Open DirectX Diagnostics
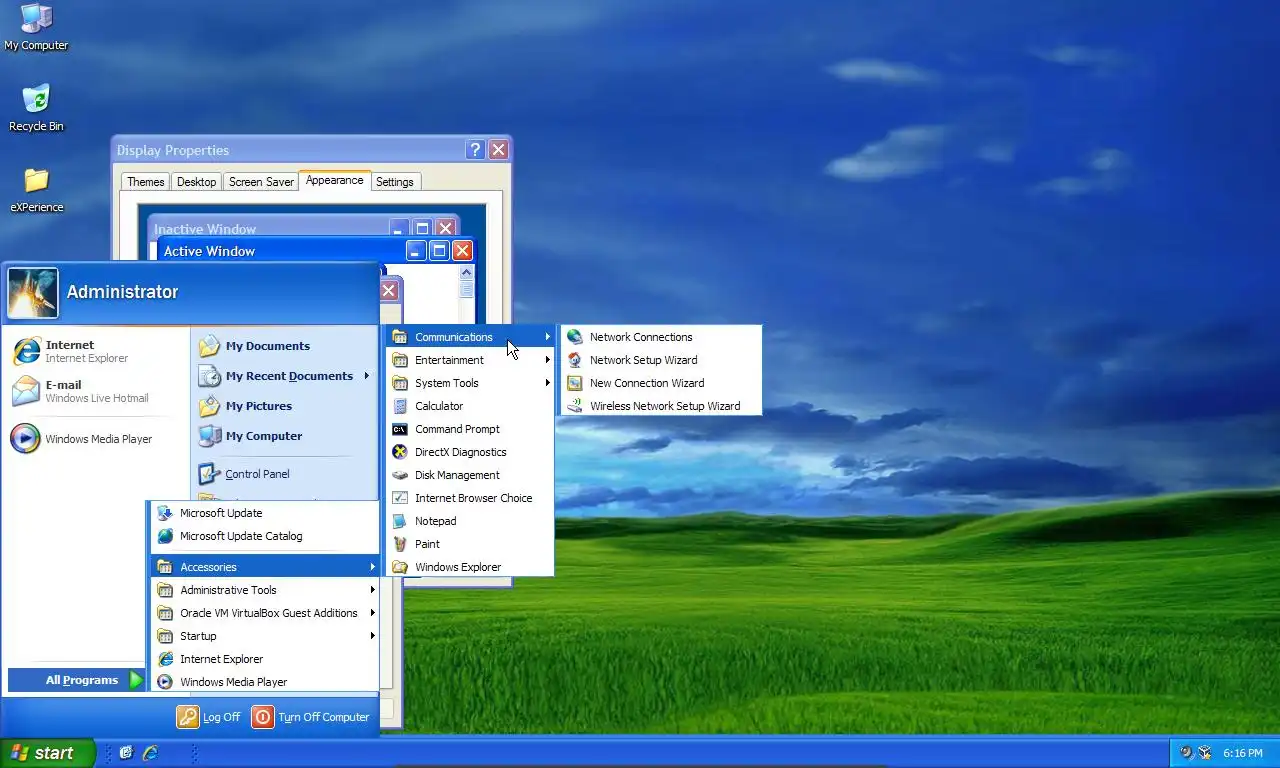The width and height of the screenshot is (1280, 768). tap(470, 452)
